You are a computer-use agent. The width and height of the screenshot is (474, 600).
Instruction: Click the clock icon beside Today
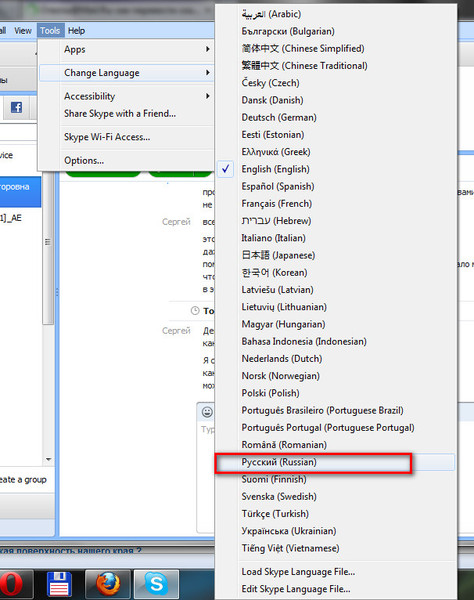point(195,311)
